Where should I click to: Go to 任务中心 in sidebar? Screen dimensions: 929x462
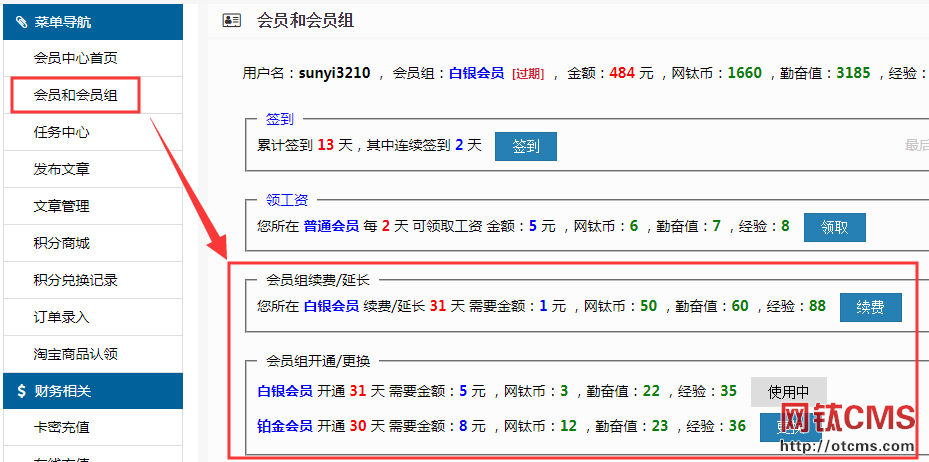[x=62, y=132]
